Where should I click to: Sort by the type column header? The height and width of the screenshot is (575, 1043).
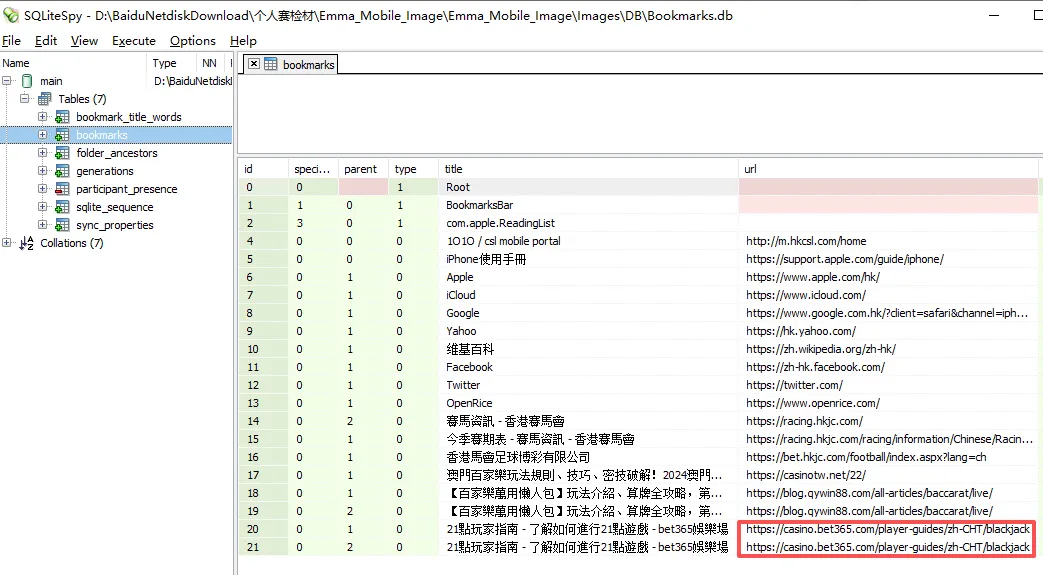(x=413, y=169)
